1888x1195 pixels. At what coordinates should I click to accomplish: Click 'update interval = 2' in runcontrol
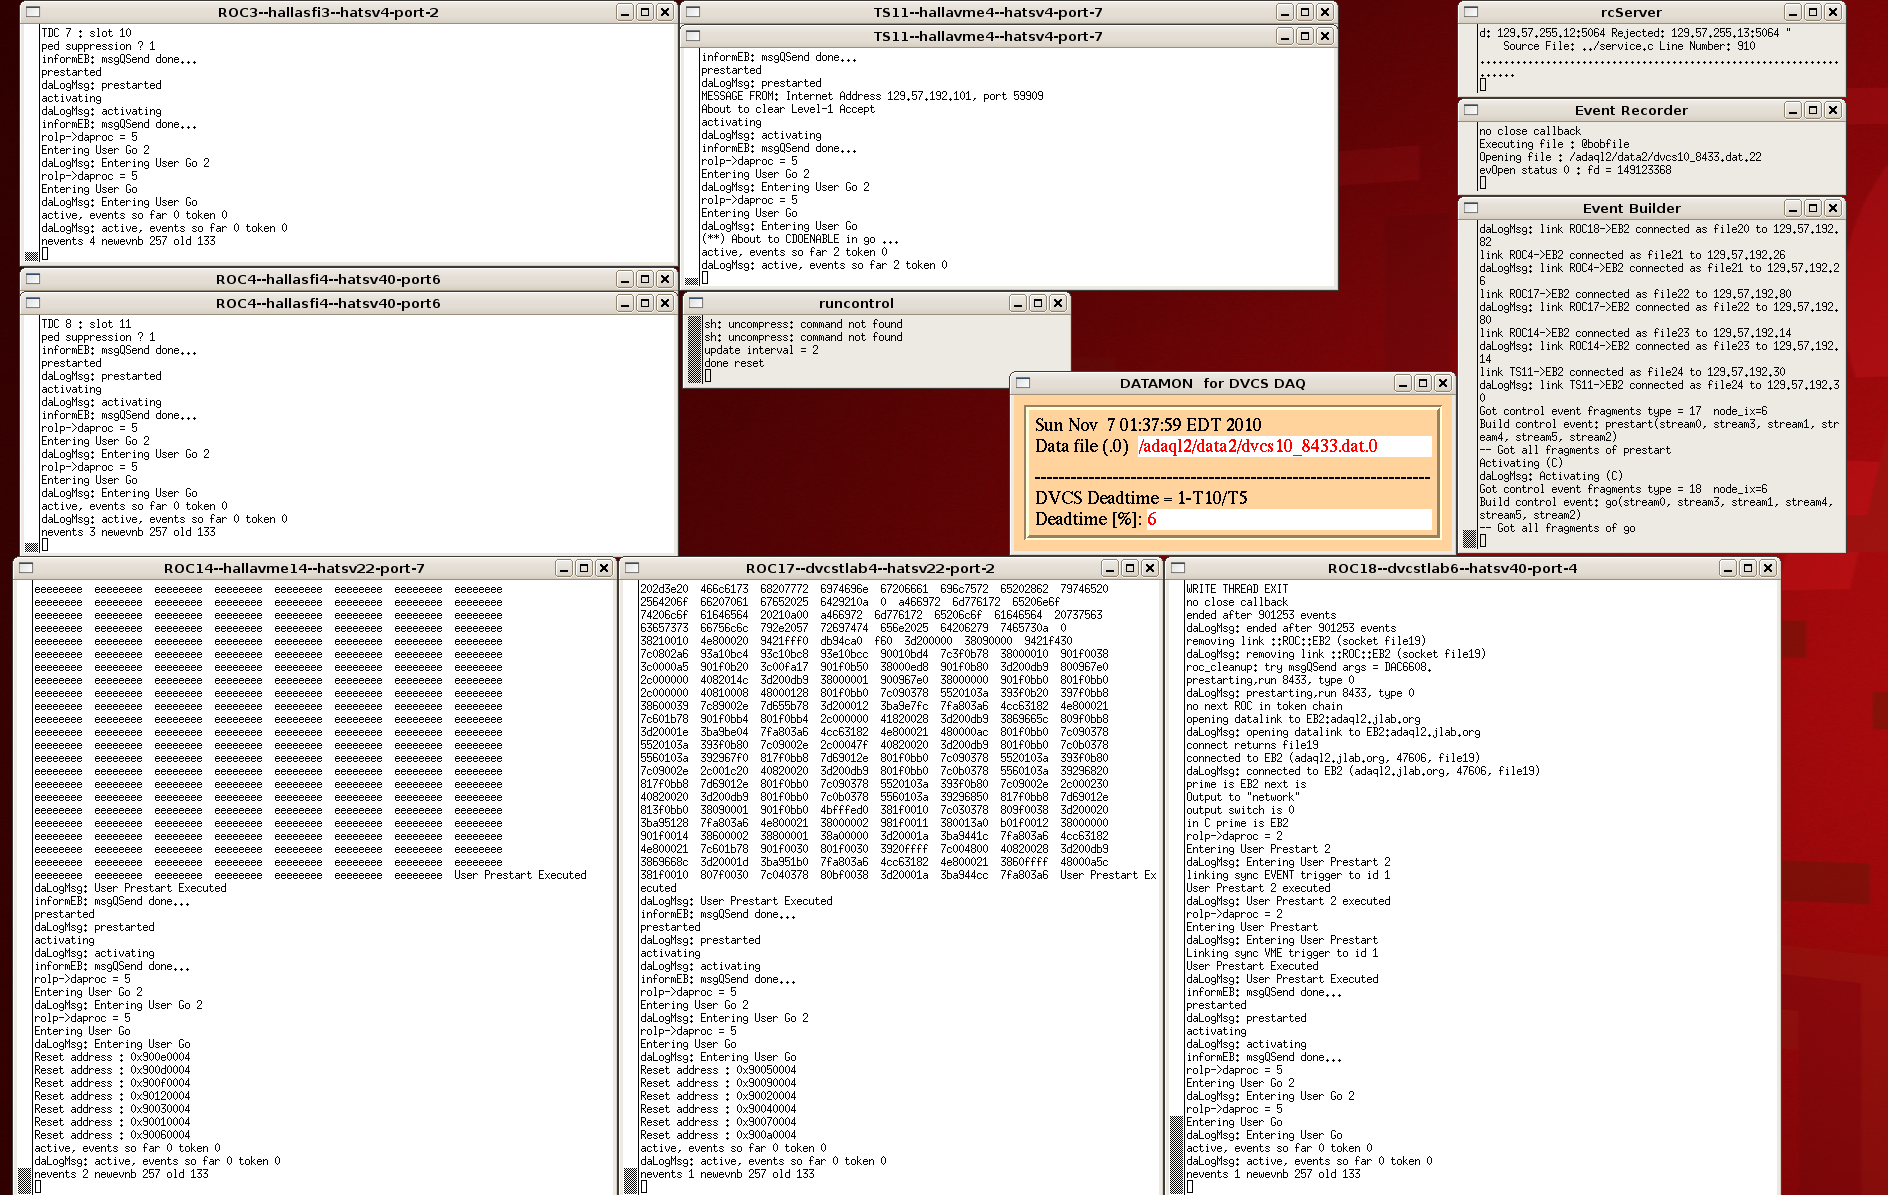pyautogui.click(x=761, y=350)
